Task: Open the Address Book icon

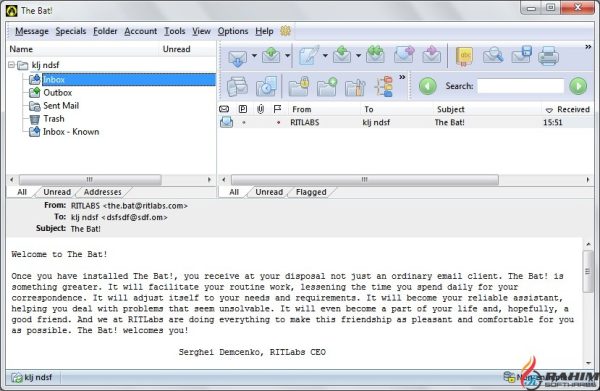Action: [464, 57]
